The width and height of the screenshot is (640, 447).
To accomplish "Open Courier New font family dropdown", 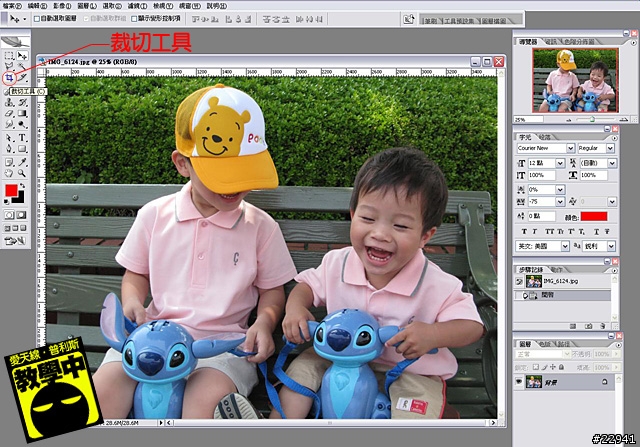I will tap(570, 148).
